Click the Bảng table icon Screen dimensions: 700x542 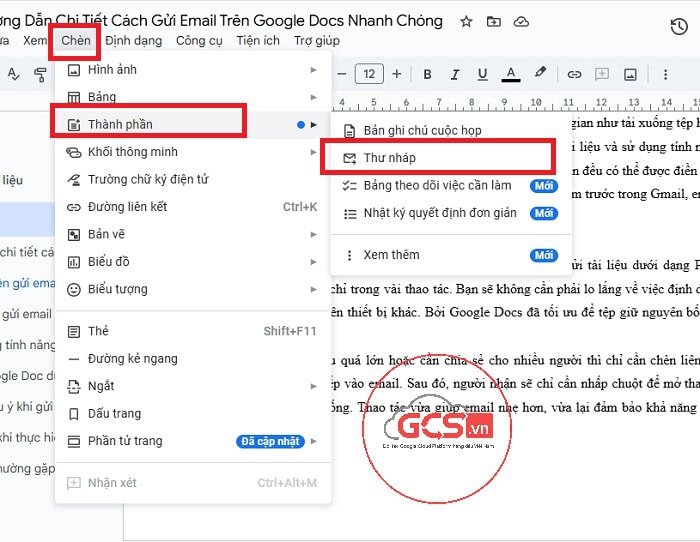(74, 97)
